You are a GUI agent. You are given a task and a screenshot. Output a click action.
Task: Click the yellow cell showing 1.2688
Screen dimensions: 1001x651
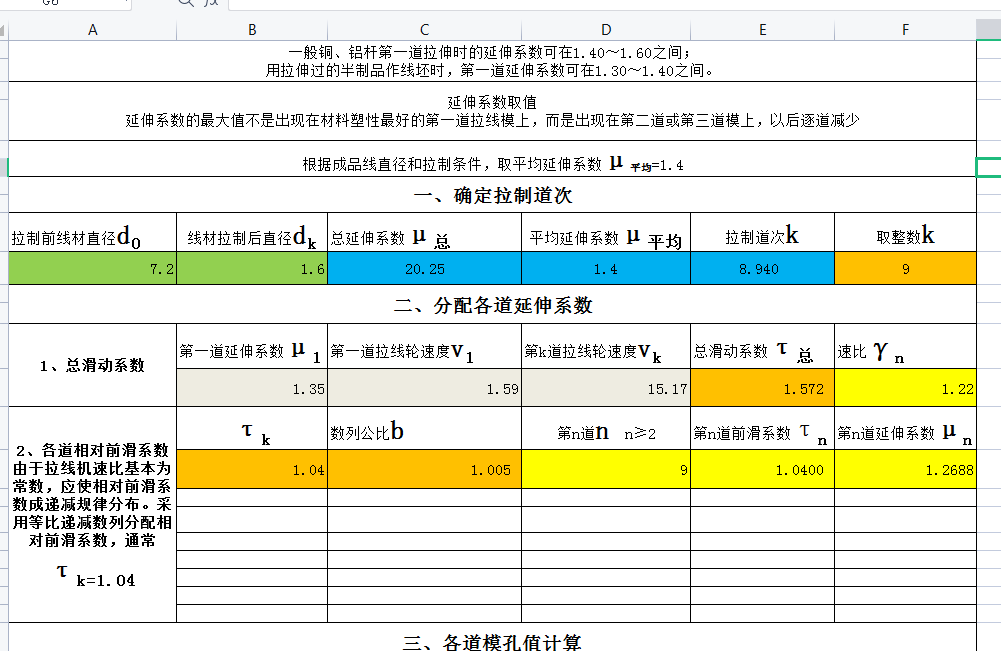[x=904, y=469]
